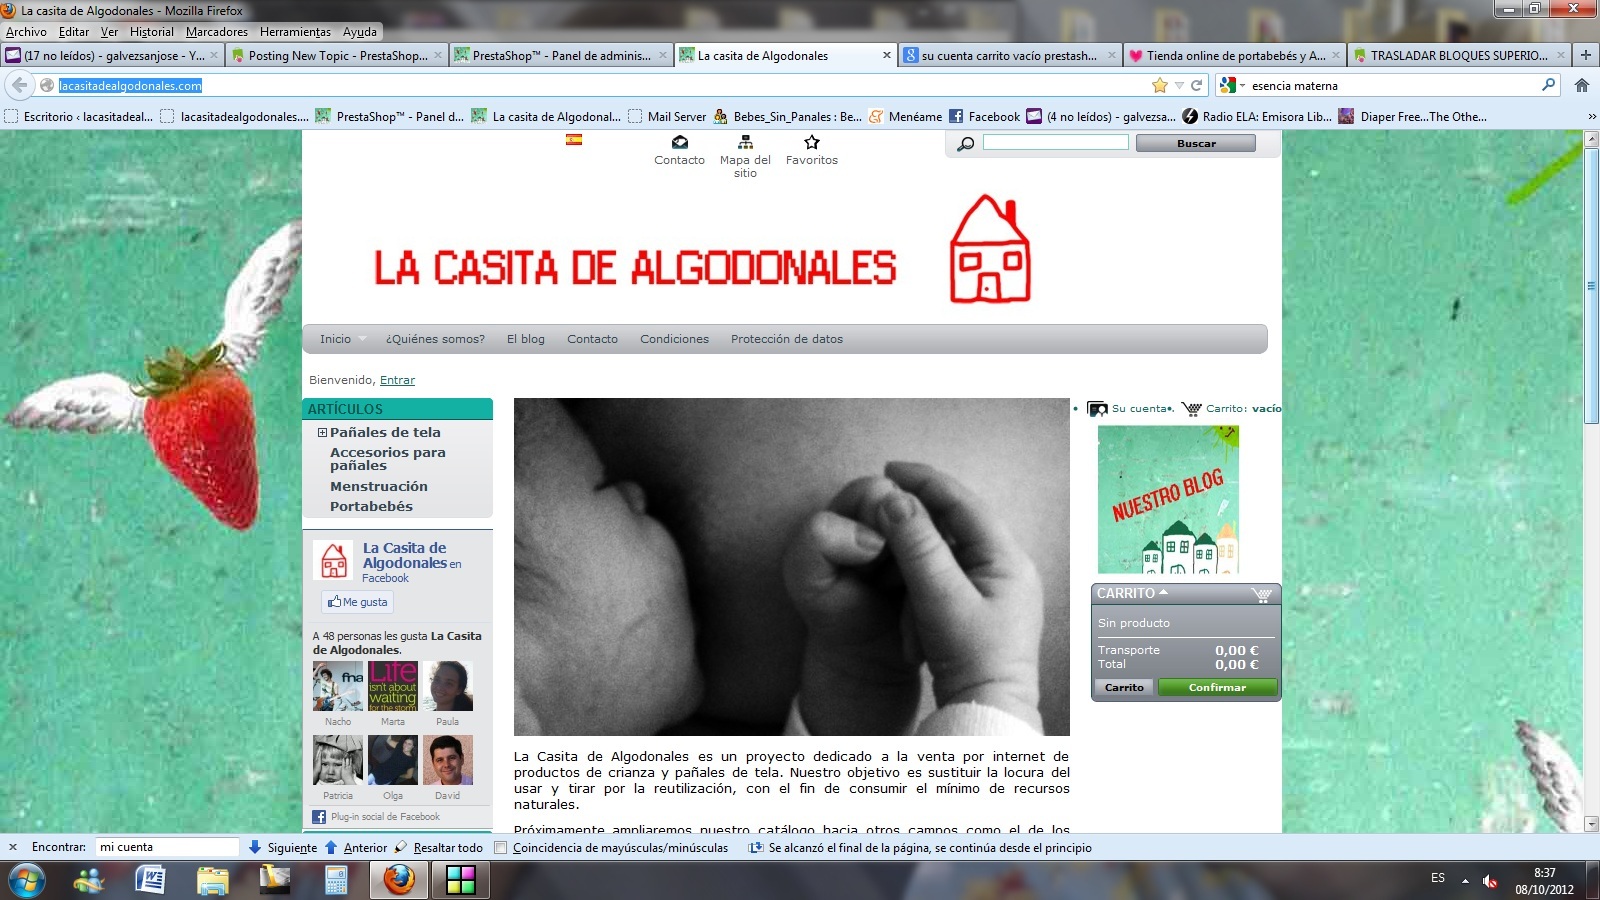The width and height of the screenshot is (1600, 900).
Task: Switch to Posting New Topic PrestaShop tab
Action: point(338,55)
